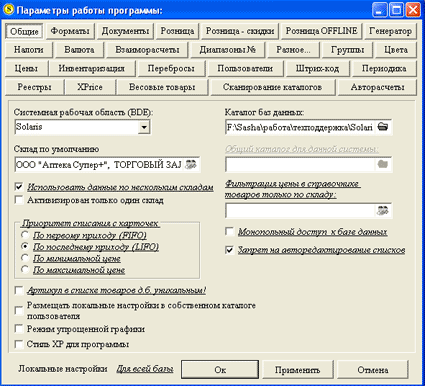Image resolution: width=425 pixels, height=386 pixels.
Task: Switch to the Форматы tab
Action: pos(70,31)
